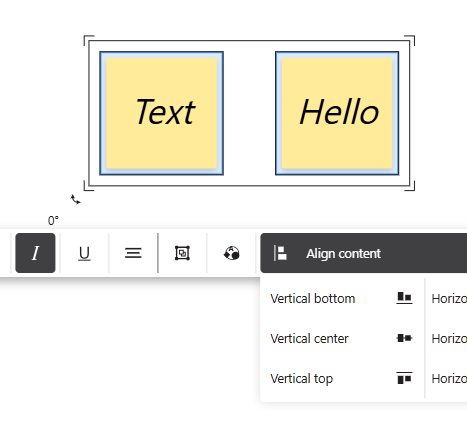The image size is (467, 428).
Task: Click the Vertical top icon
Action: [404, 378]
